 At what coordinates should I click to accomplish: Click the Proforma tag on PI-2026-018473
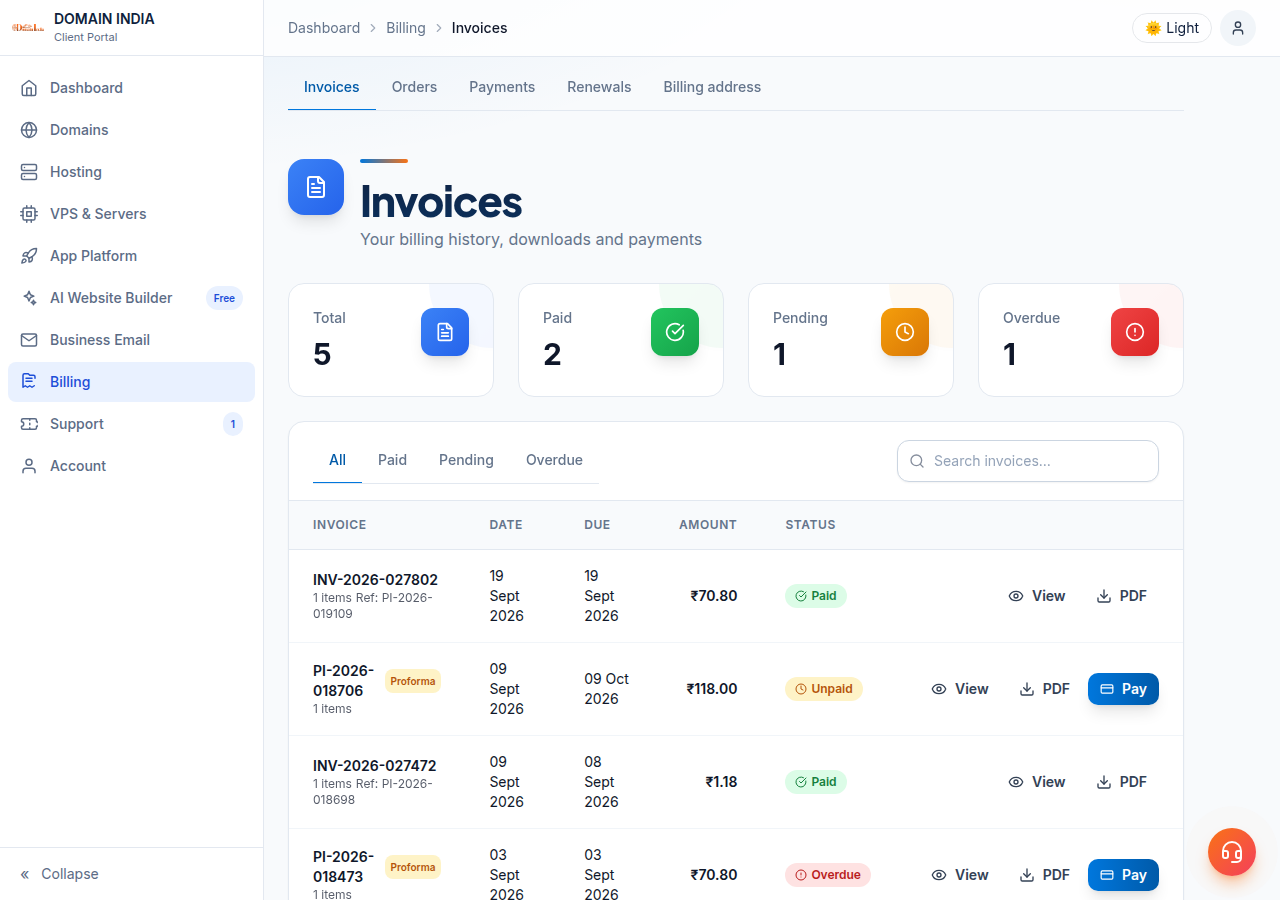coord(413,868)
